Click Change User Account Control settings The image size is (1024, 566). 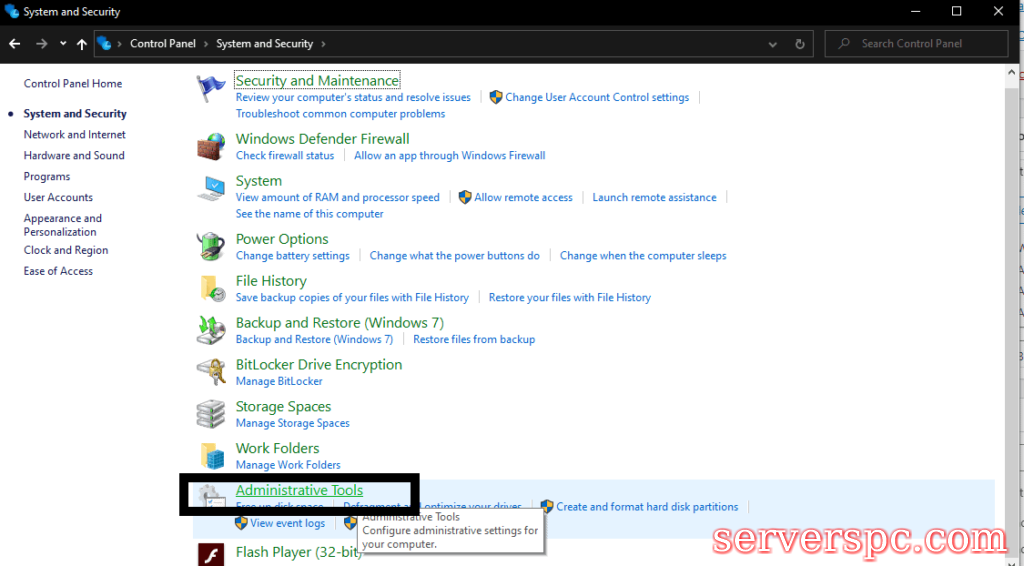[x=596, y=98]
